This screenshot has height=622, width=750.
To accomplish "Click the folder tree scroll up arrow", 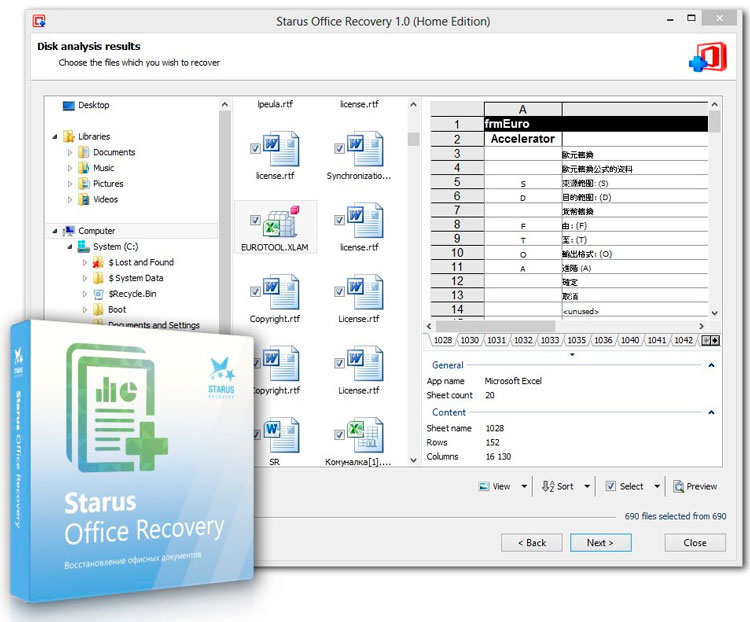I will coord(224,104).
